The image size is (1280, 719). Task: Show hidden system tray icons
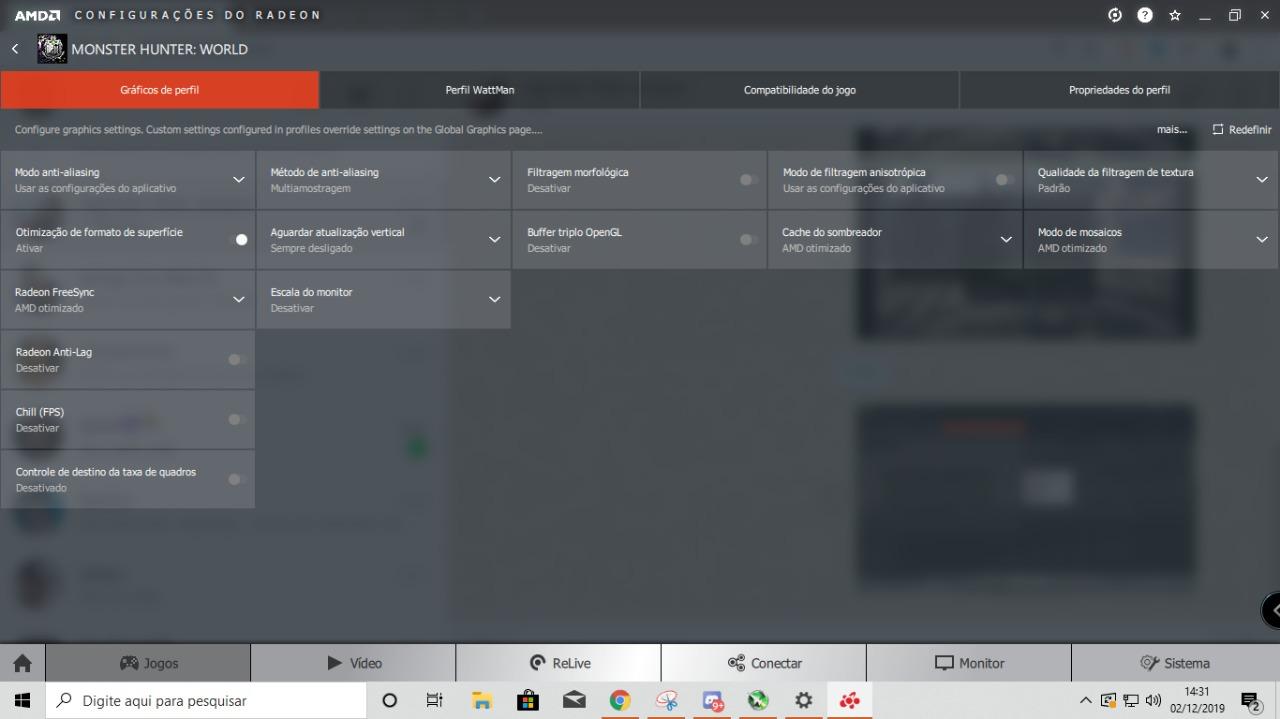point(1086,701)
